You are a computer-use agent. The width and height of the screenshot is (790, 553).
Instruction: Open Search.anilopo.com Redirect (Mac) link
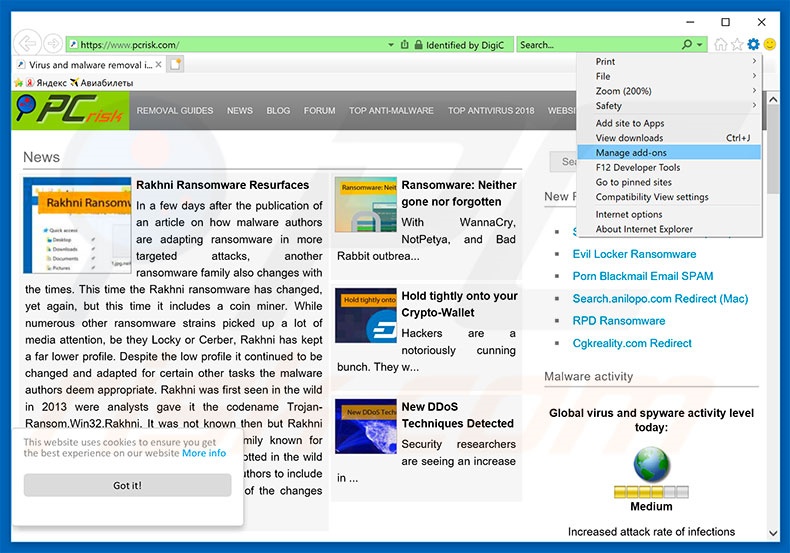(660, 299)
